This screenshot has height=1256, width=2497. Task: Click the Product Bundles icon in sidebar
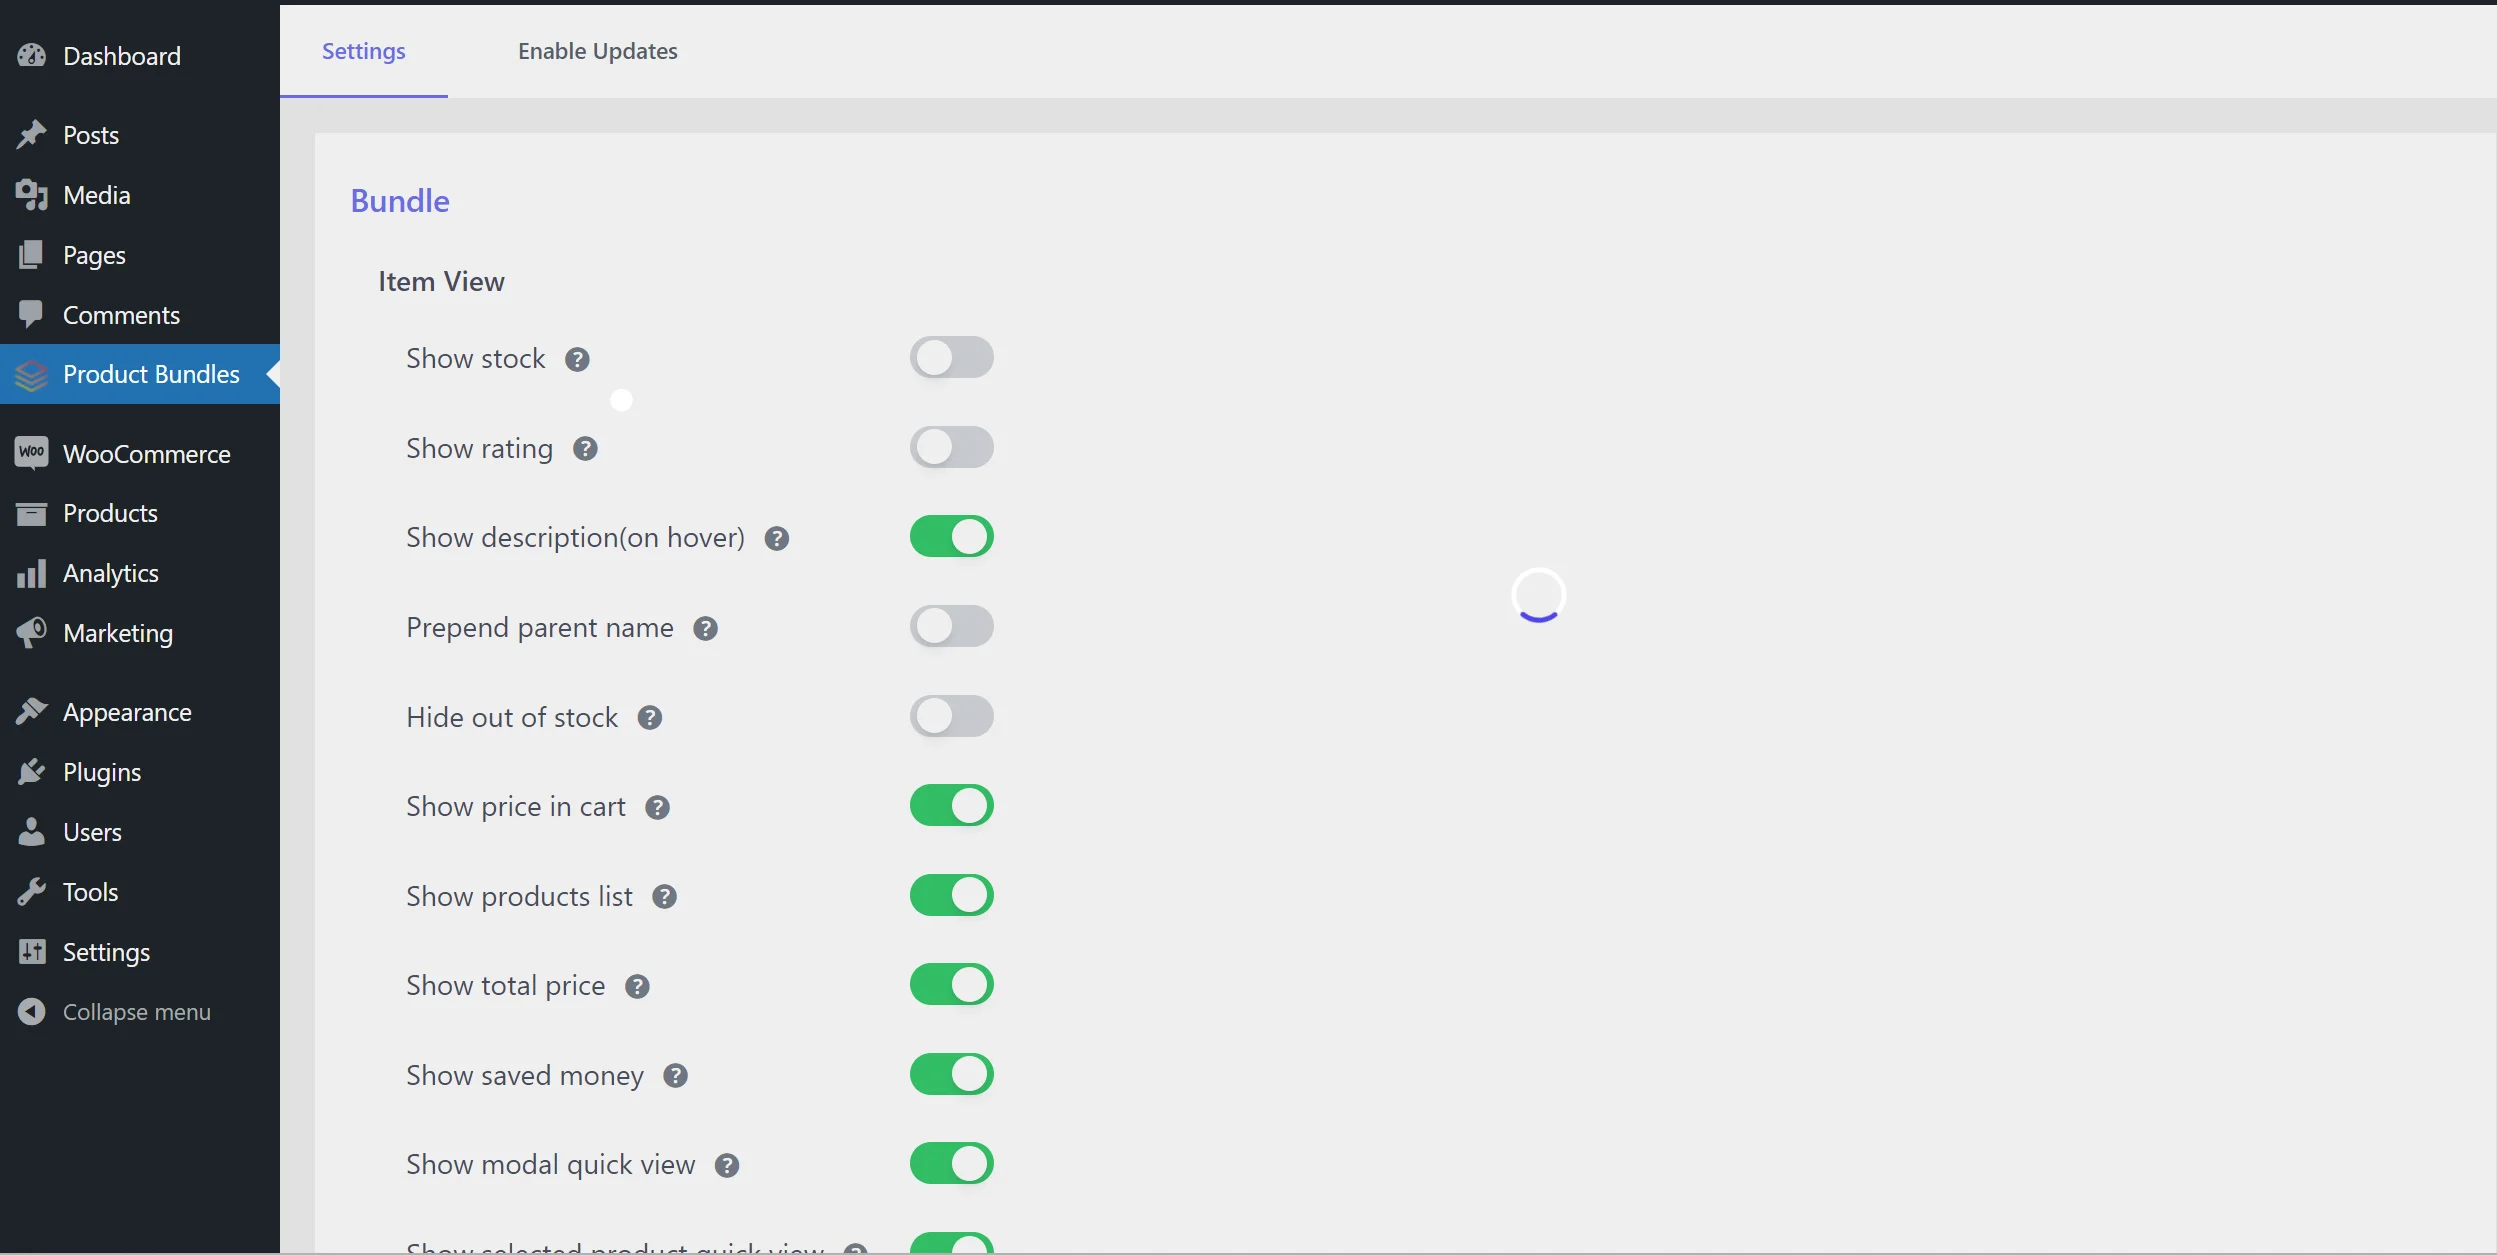pyautogui.click(x=30, y=373)
